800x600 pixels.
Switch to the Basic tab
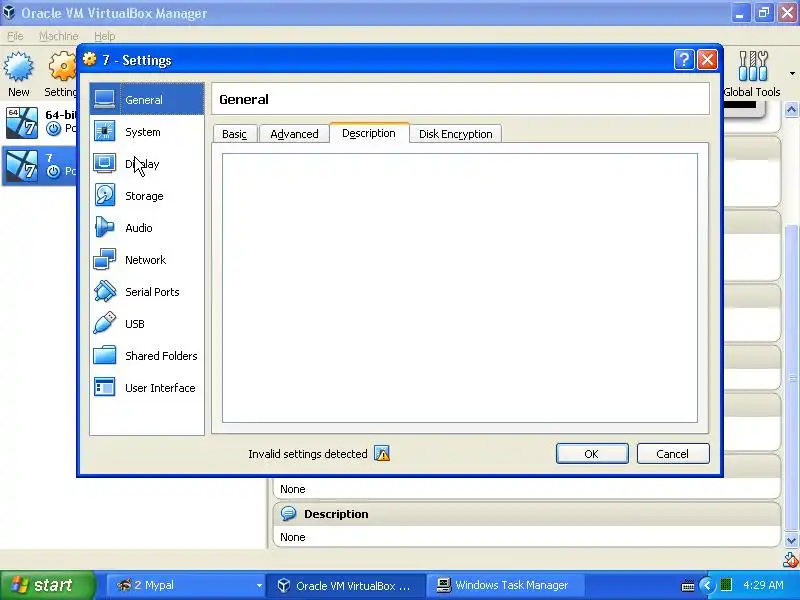click(x=234, y=134)
